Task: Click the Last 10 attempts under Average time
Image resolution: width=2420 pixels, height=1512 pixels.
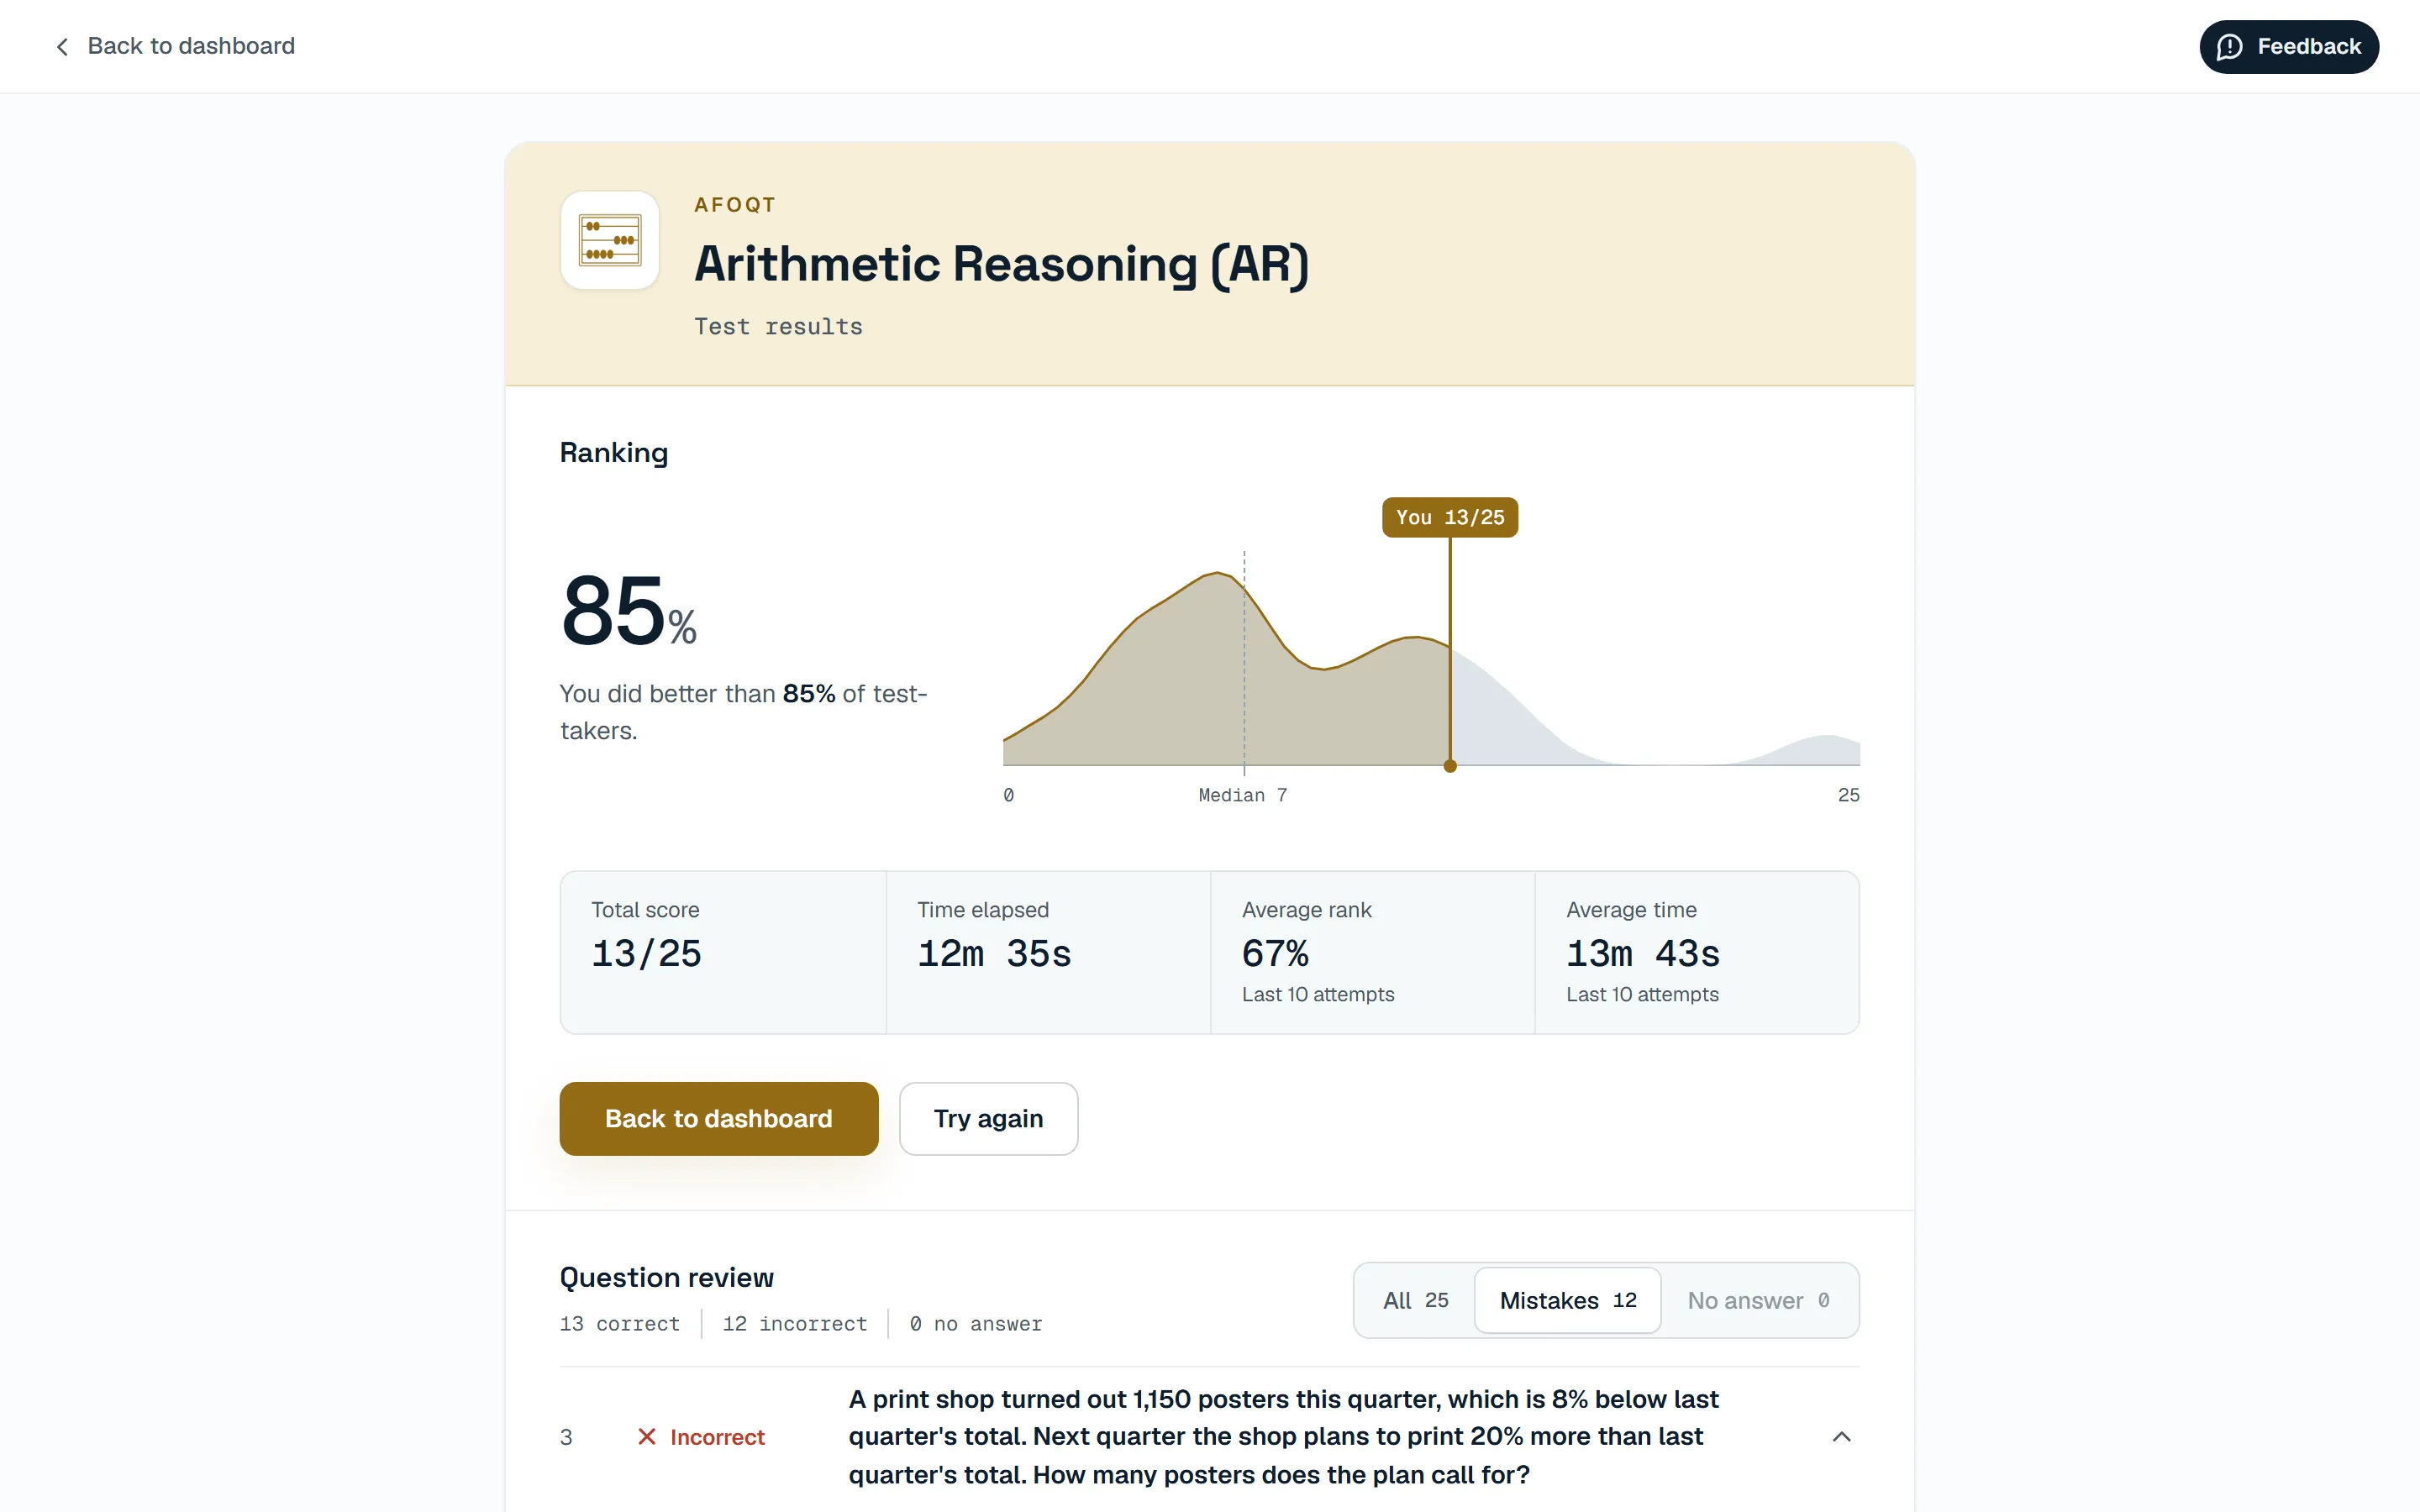Action: [1642, 994]
